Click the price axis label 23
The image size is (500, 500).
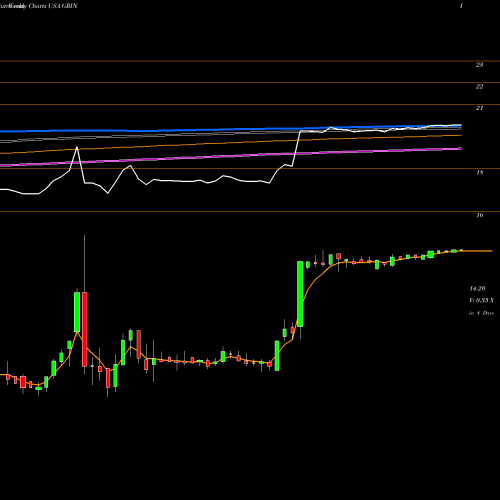479,65
